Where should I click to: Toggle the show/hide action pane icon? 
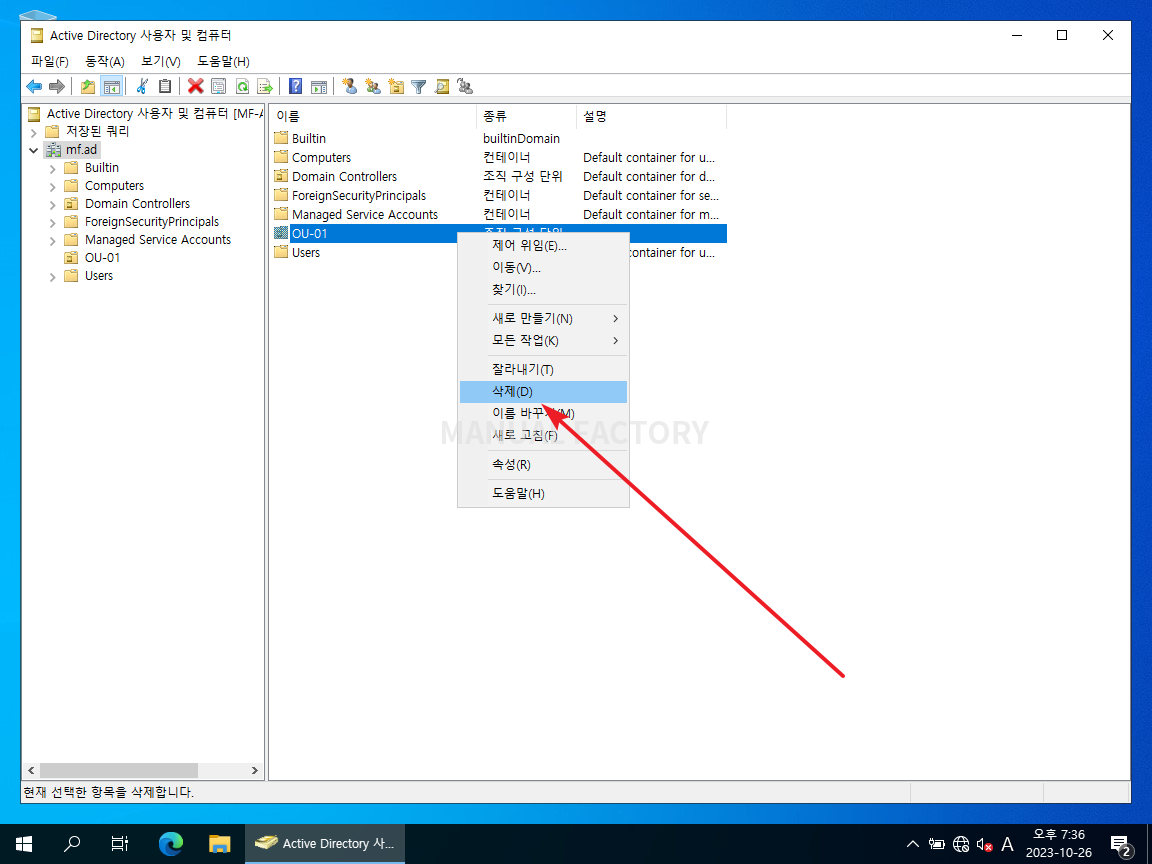click(x=319, y=87)
